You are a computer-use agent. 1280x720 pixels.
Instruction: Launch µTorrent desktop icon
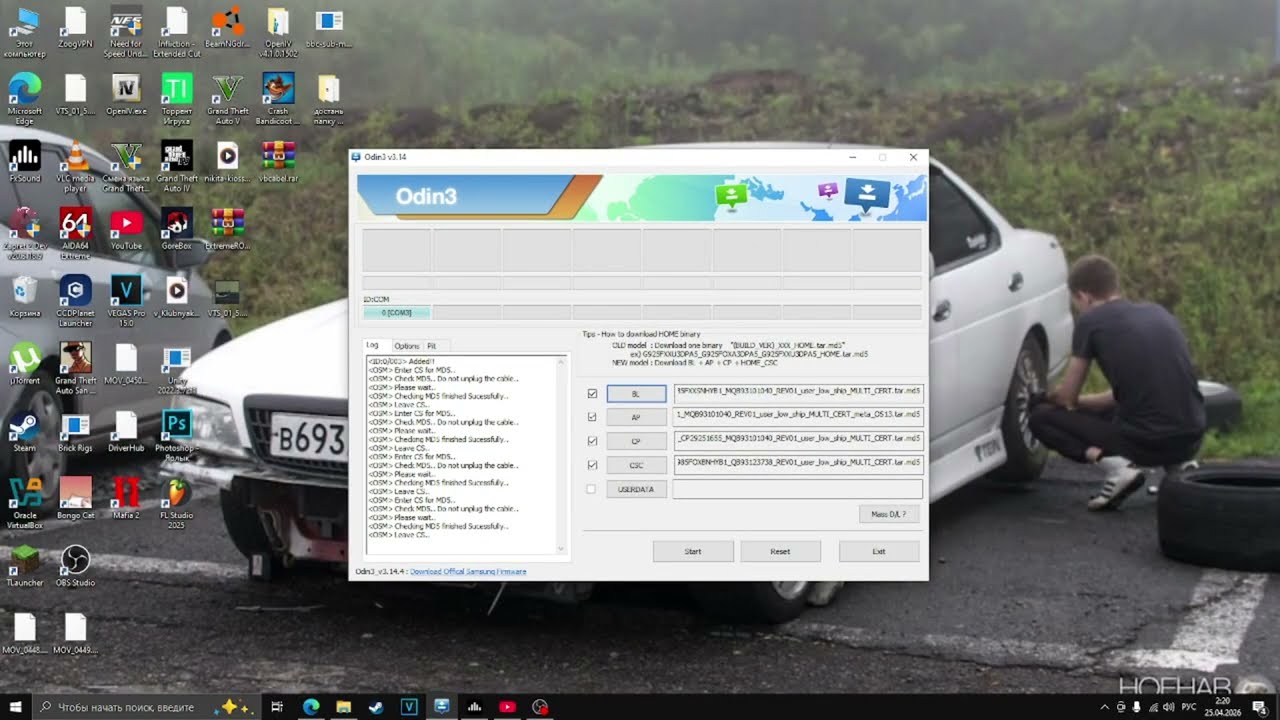tap(24, 364)
